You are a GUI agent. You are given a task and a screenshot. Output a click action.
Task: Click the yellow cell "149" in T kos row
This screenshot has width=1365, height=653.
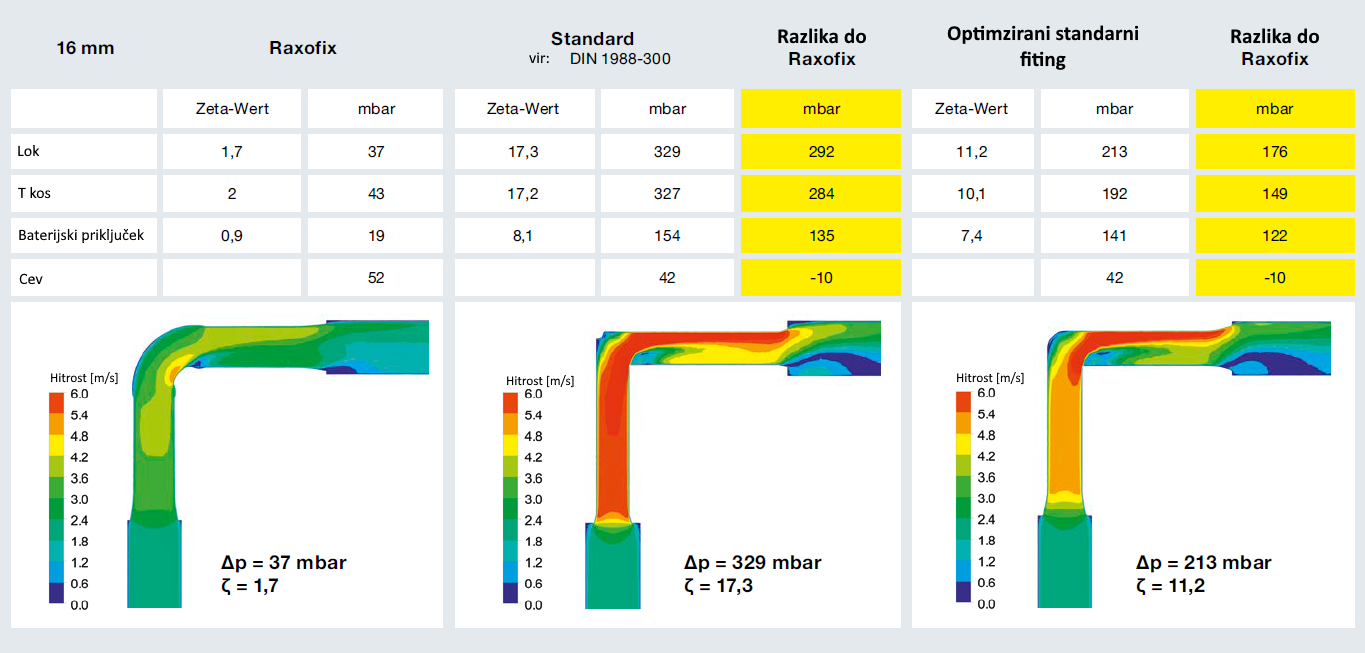point(1274,194)
